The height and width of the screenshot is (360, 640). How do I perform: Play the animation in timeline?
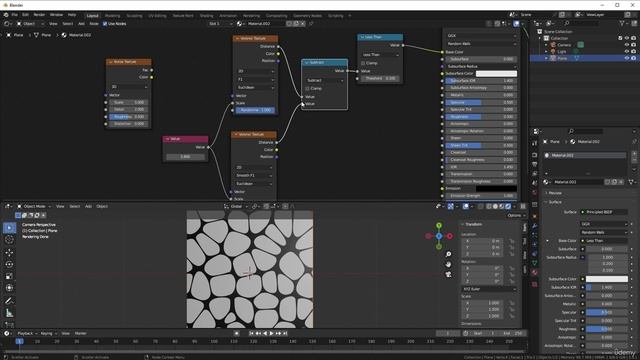272,333
